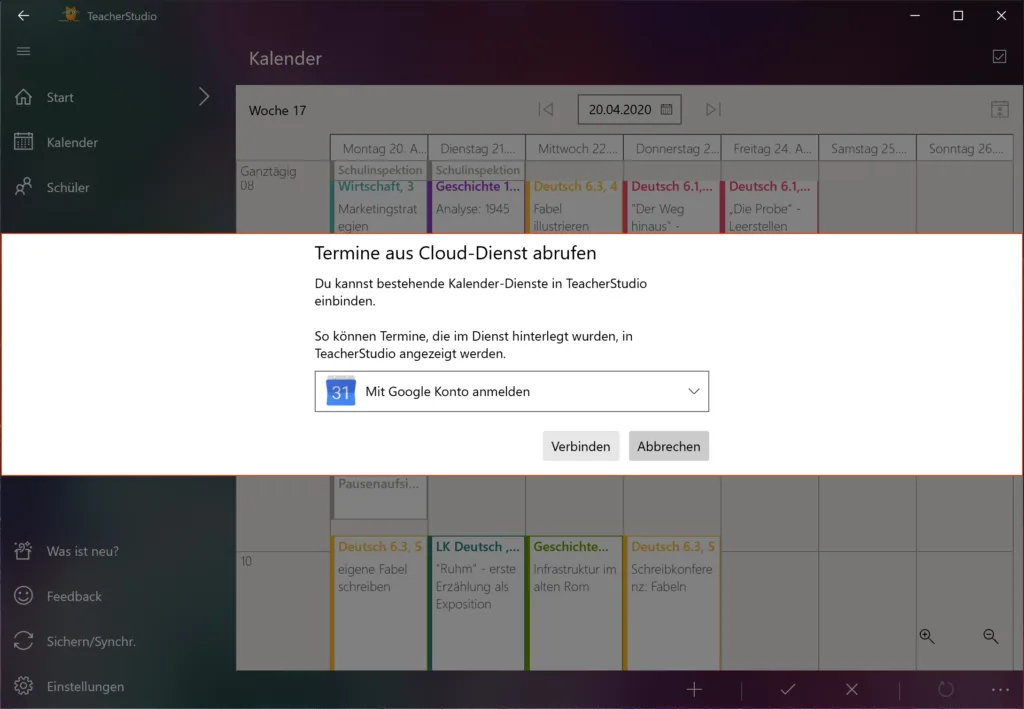The height and width of the screenshot is (709, 1024).
Task: Open Tuesday's Schulinspektion all-day event
Action: pos(477,170)
